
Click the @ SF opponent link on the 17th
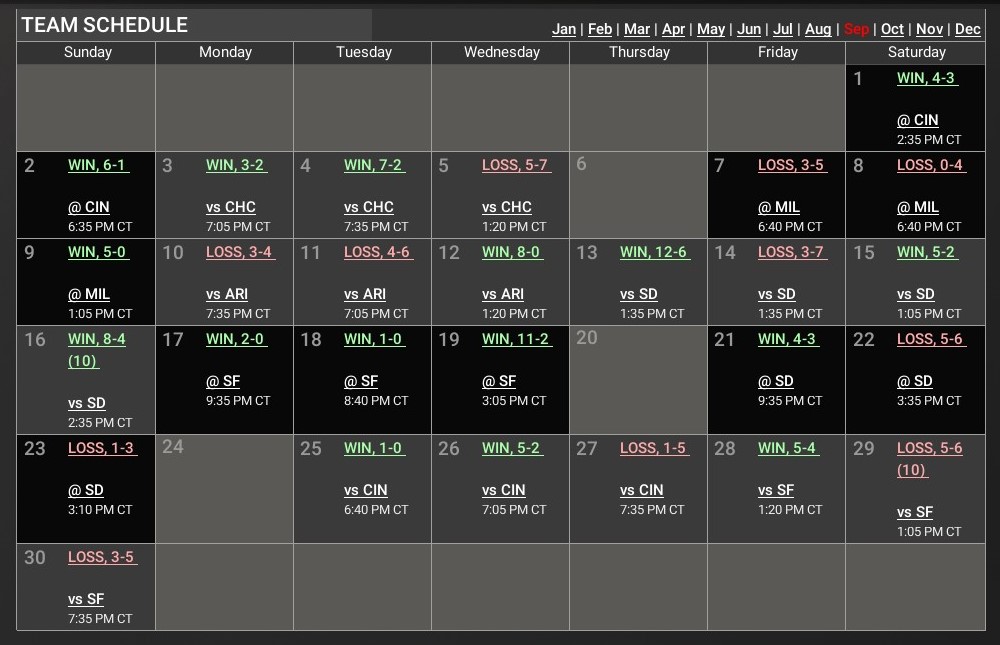pyautogui.click(x=223, y=381)
